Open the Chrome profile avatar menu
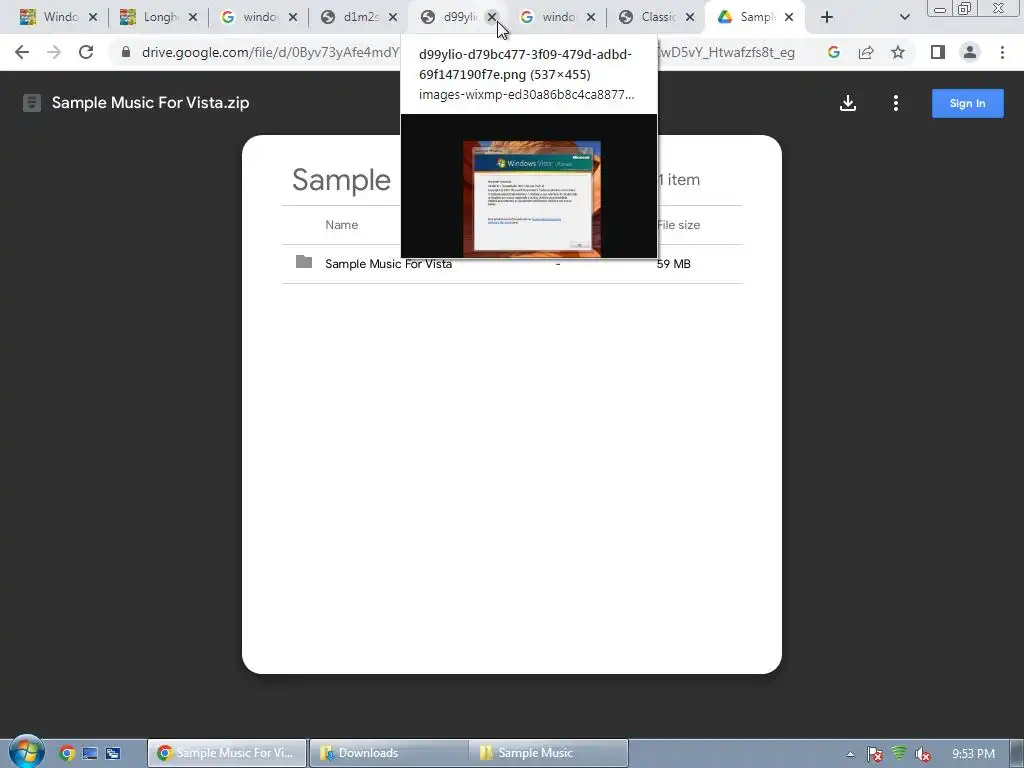1024x768 pixels. pyautogui.click(x=970, y=52)
